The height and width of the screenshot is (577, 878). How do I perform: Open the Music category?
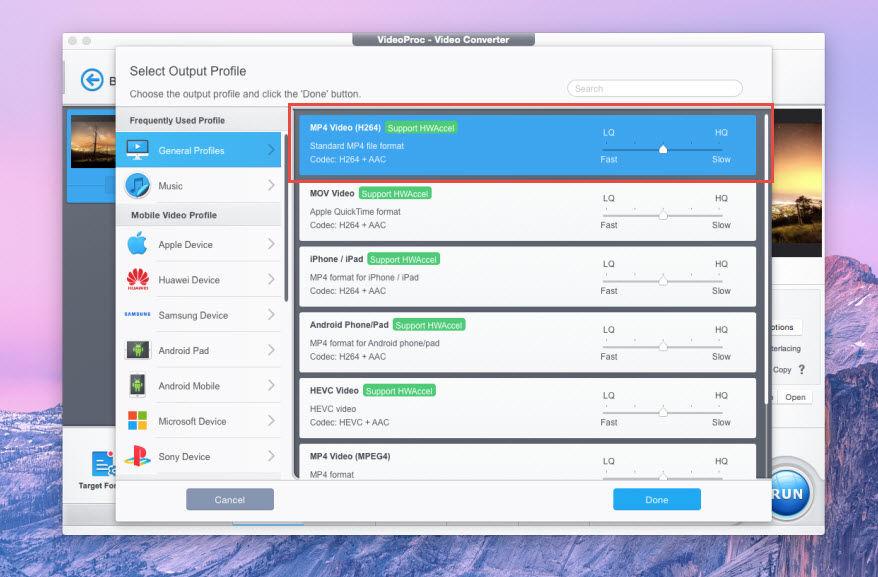pyautogui.click(x=199, y=185)
